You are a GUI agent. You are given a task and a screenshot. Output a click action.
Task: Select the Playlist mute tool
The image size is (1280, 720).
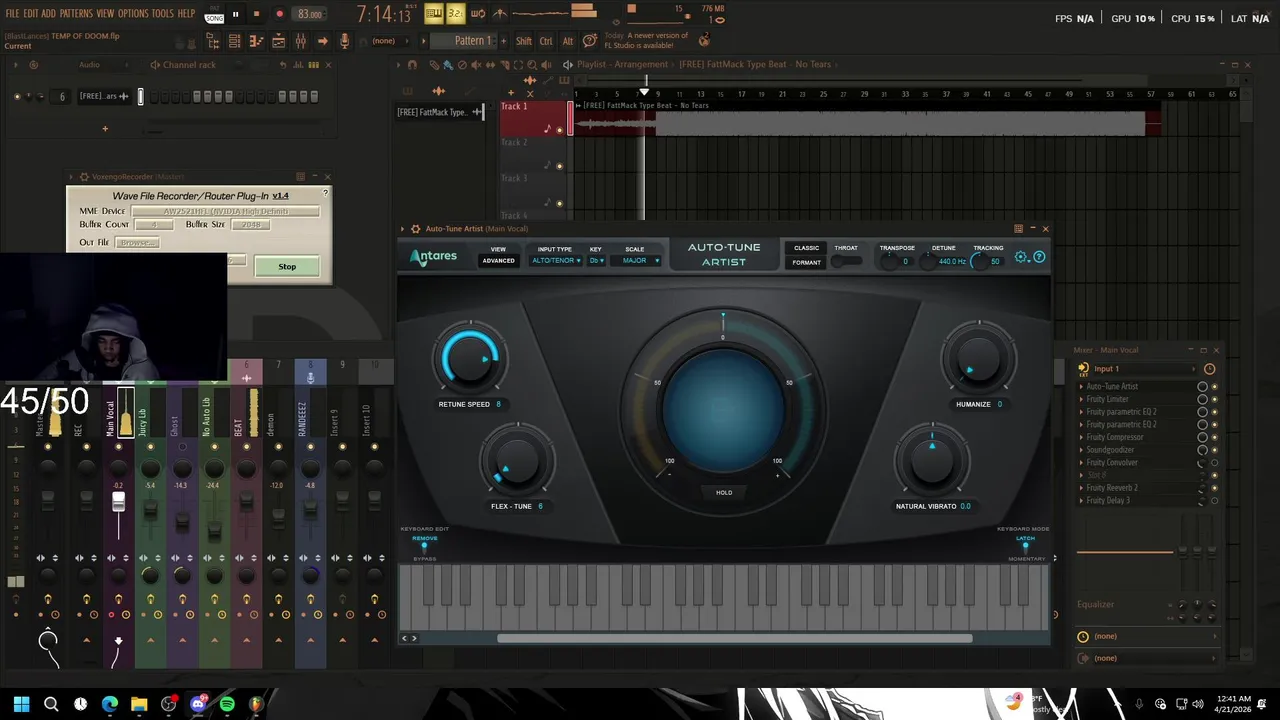pos(476,65)
